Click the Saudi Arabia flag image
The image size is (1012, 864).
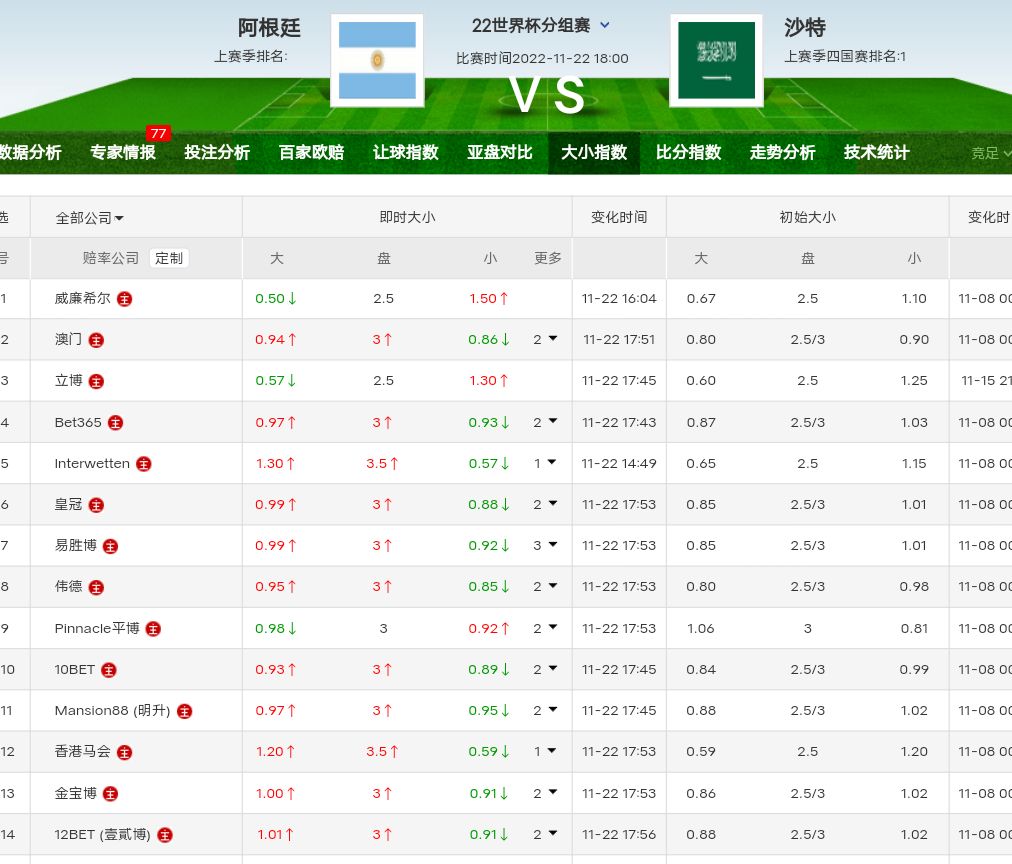[x=716, y=60]
